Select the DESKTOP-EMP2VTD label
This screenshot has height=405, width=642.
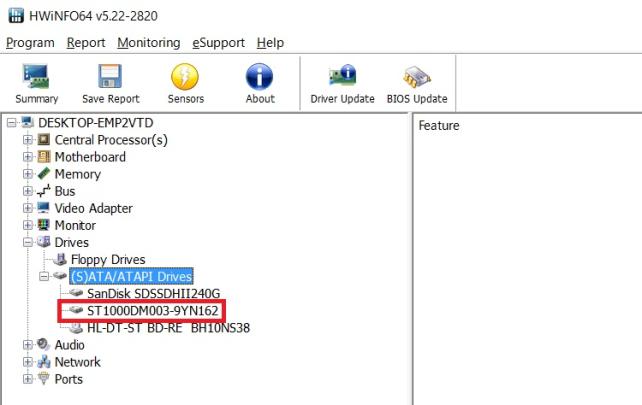click(96, 122)
